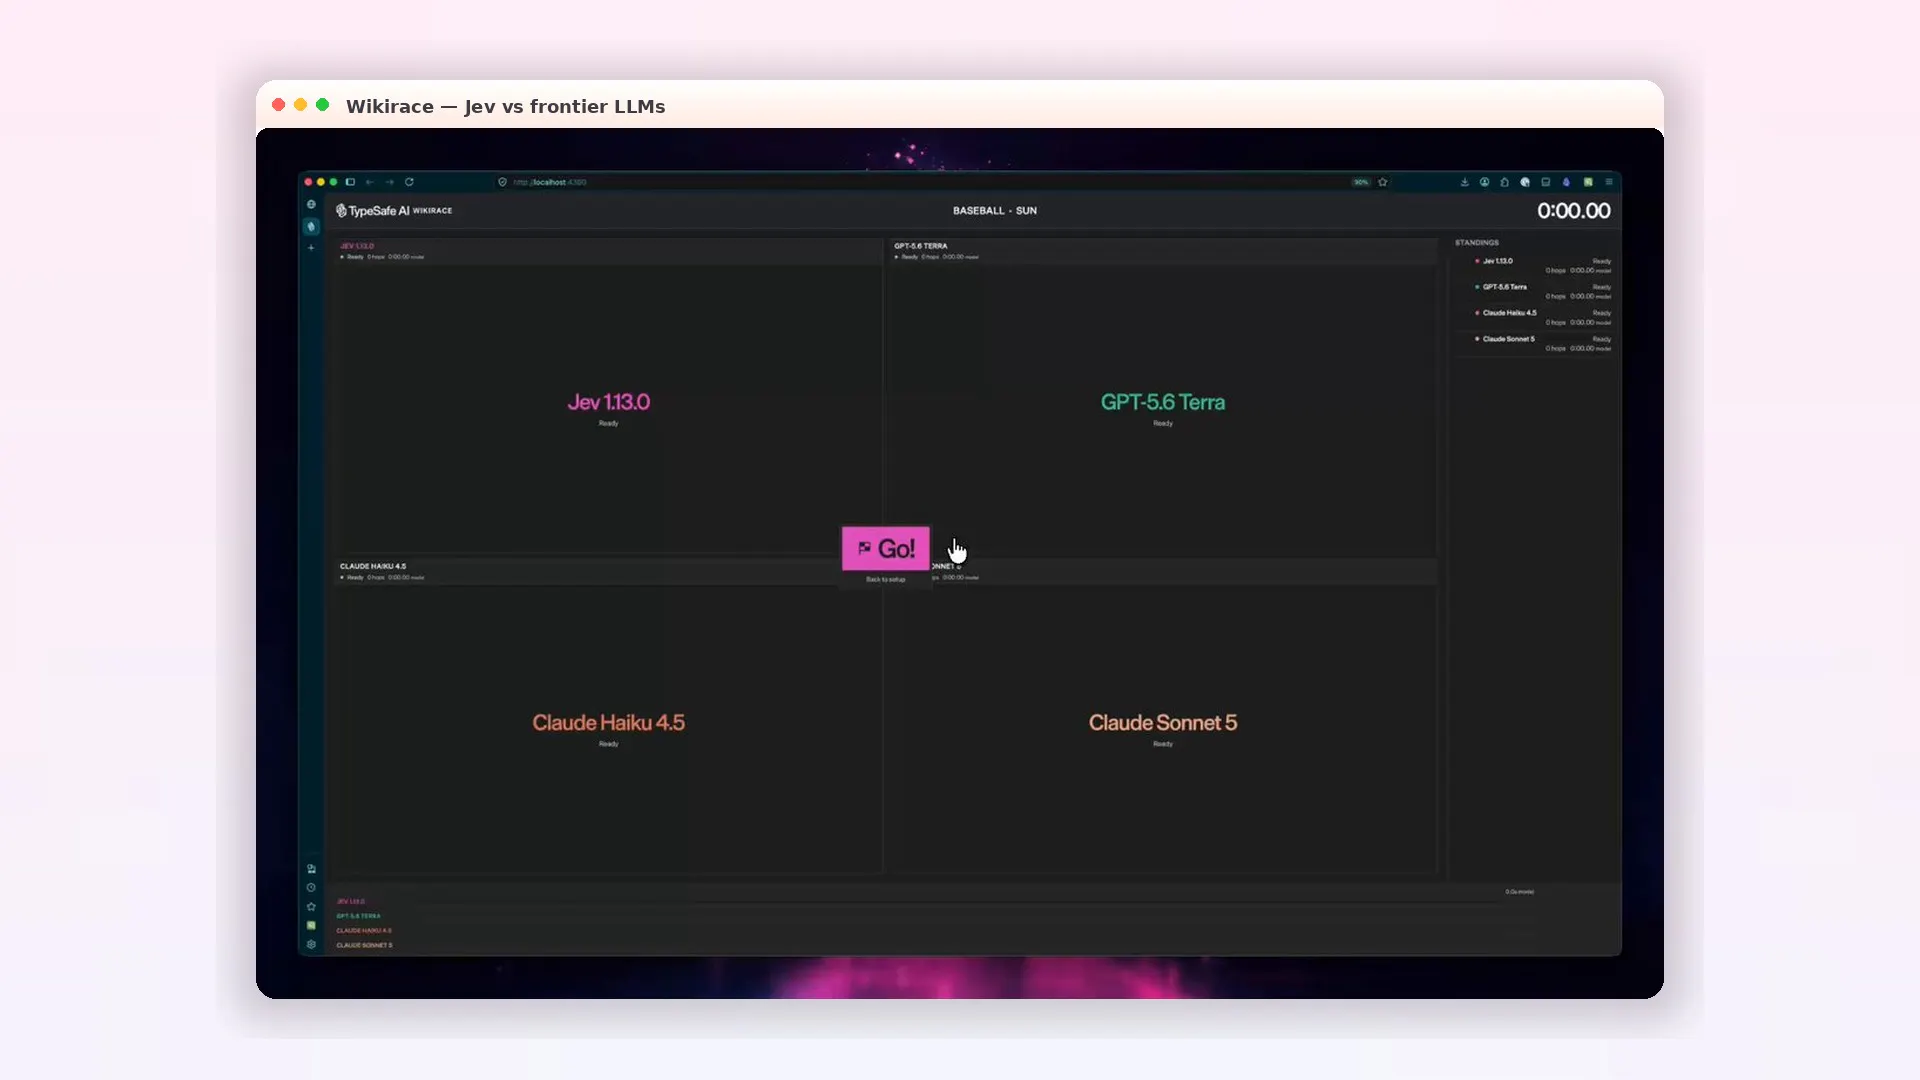The image size is (1920, 1080).
Task: Click the WIKIRACE label in header
Action: [x=432, y=211]
